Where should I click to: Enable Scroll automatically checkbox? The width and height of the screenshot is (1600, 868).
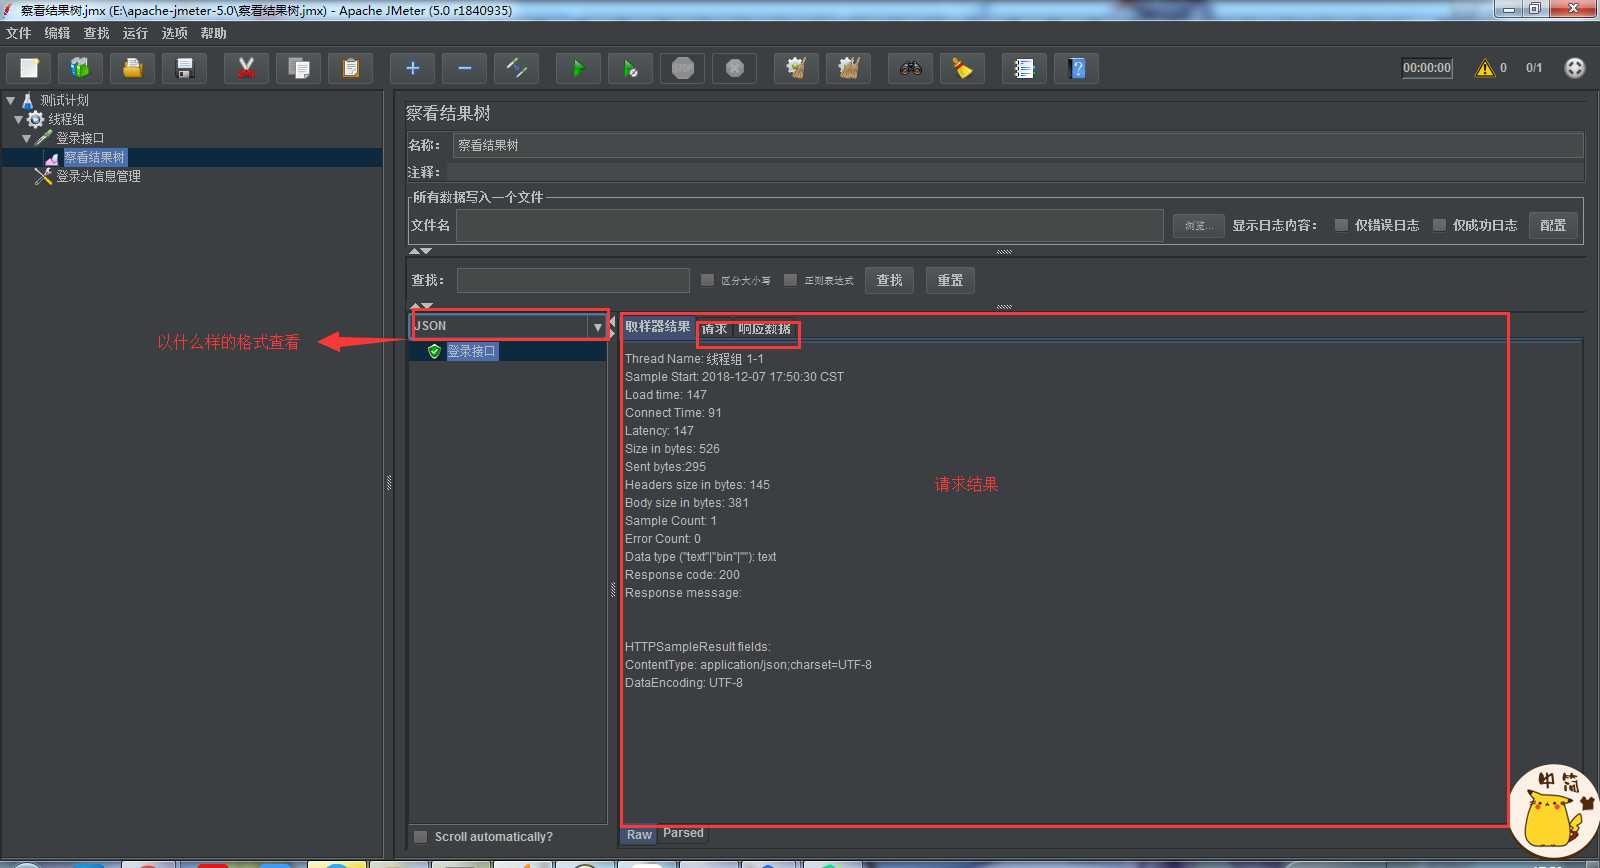click(x=421, y=837)
